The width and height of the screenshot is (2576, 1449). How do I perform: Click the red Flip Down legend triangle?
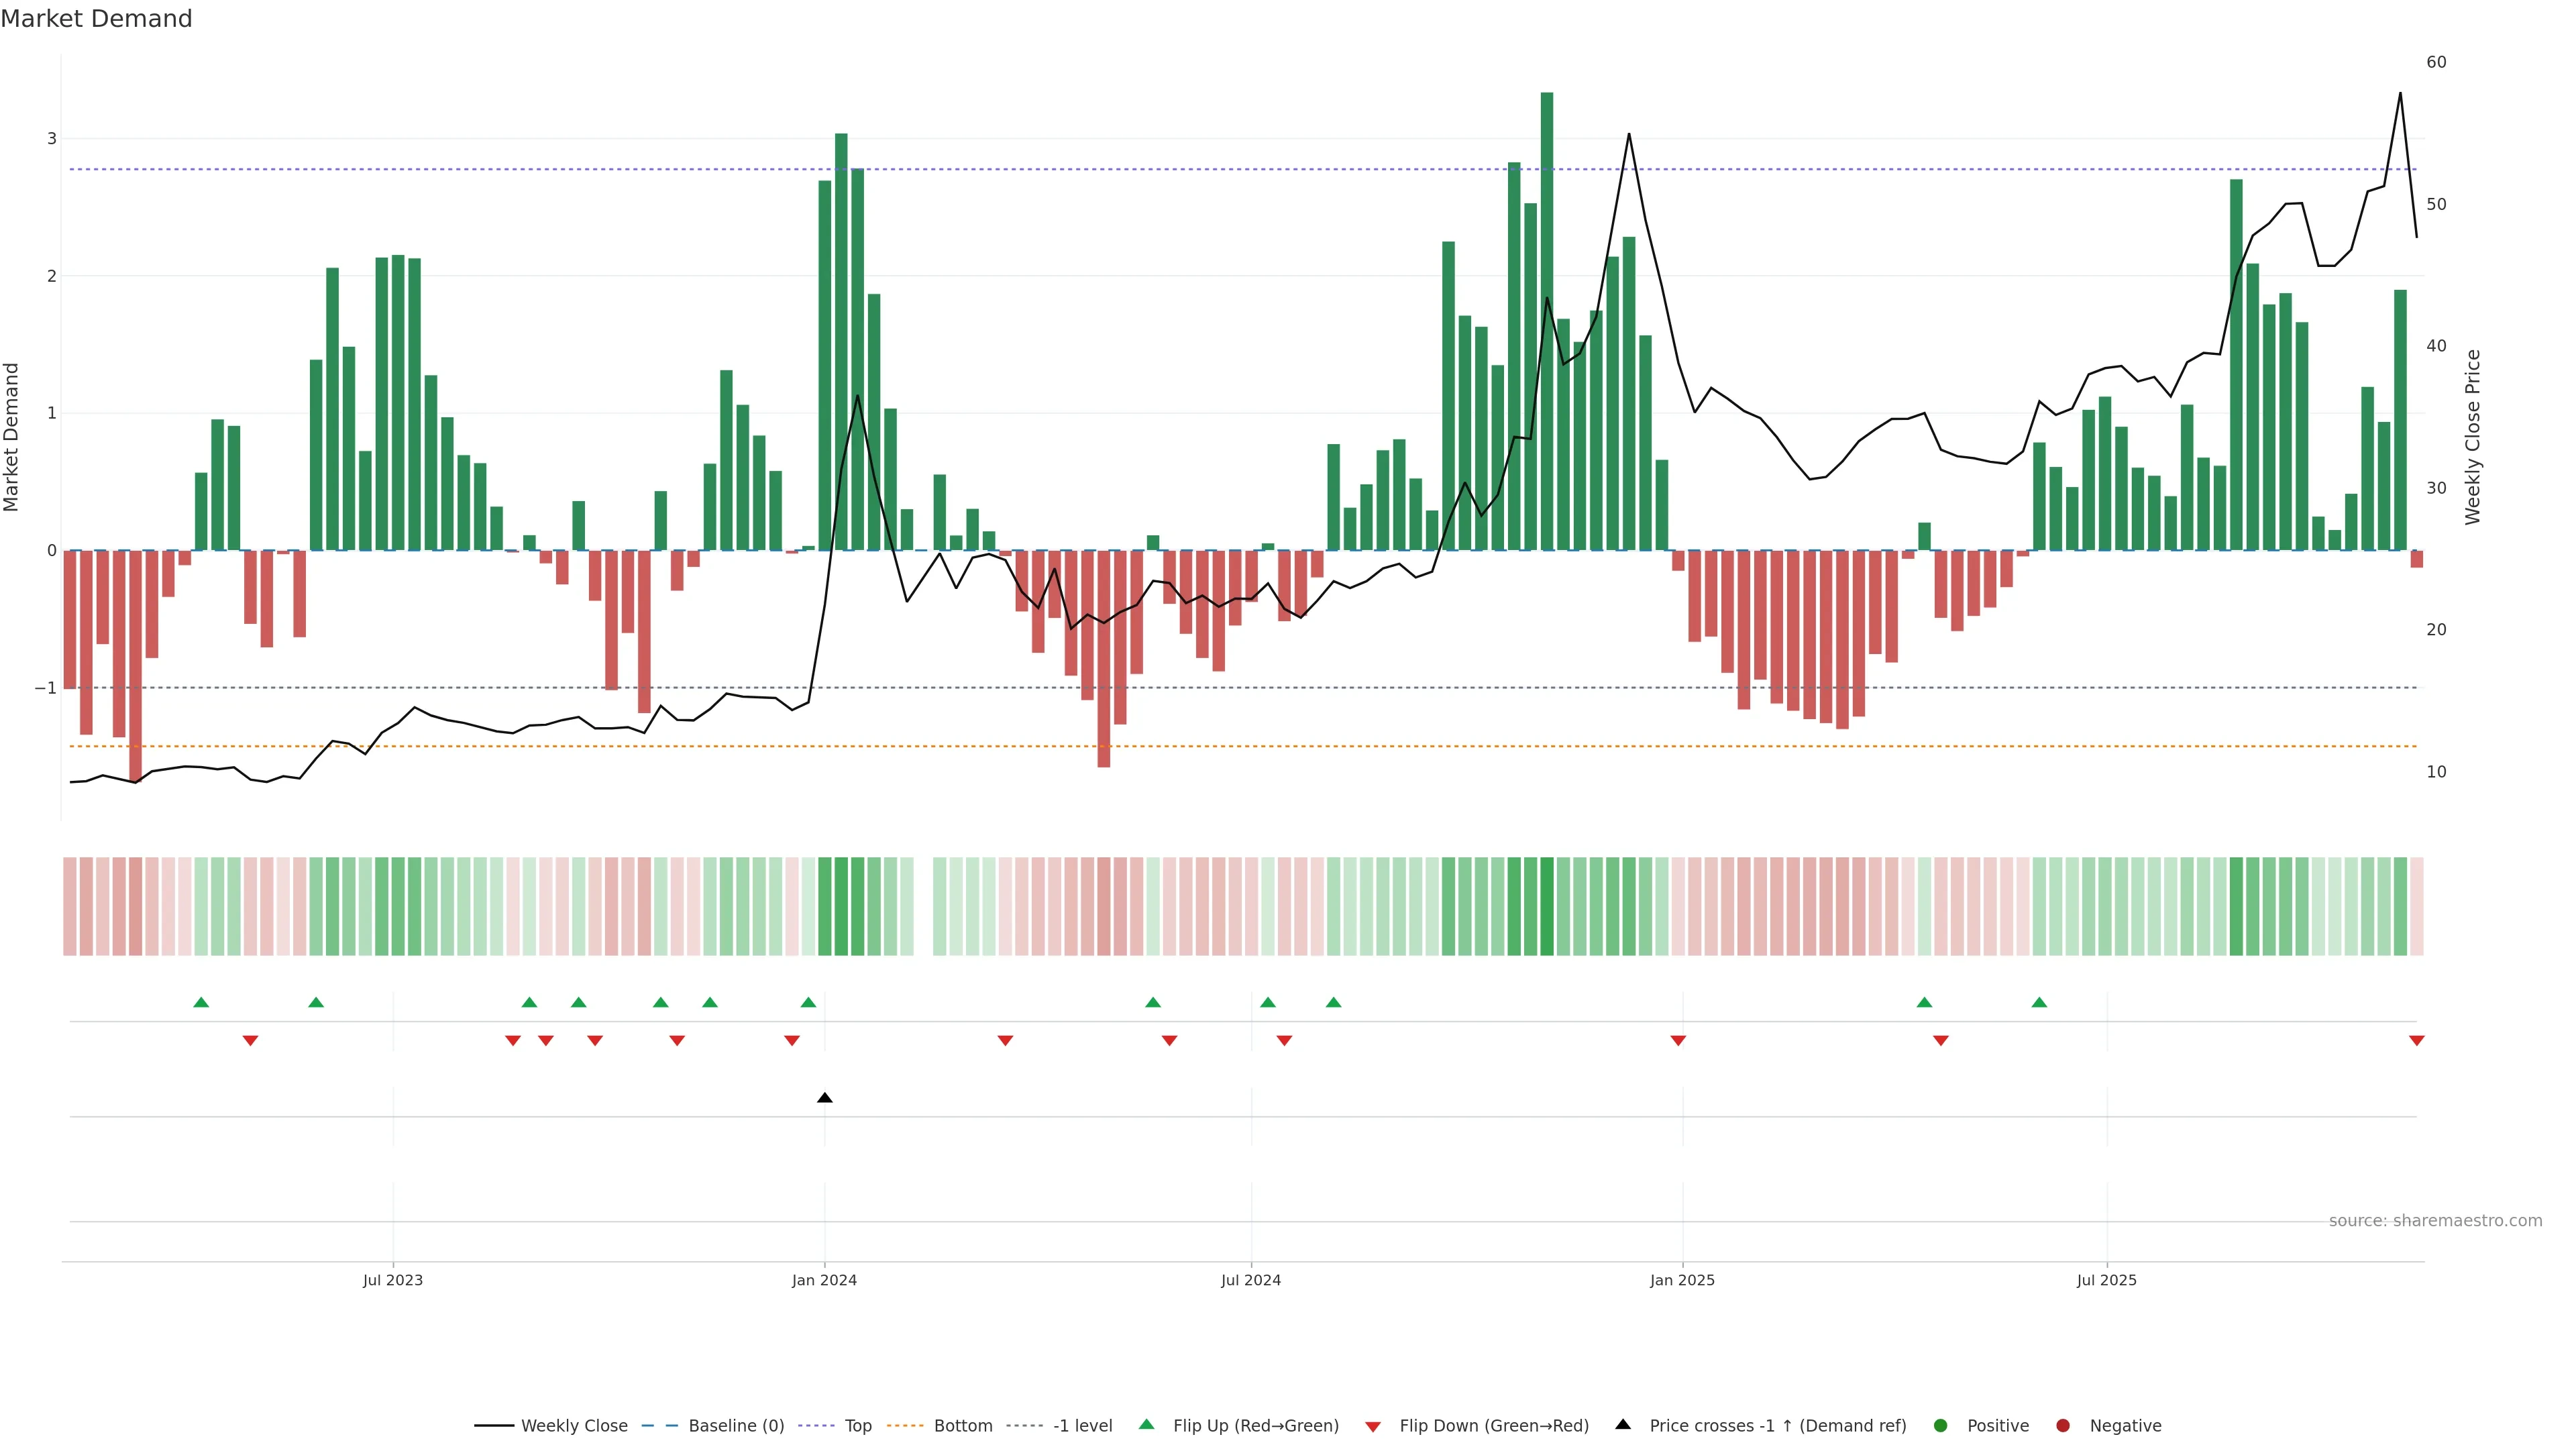tap(1373, 1426)
